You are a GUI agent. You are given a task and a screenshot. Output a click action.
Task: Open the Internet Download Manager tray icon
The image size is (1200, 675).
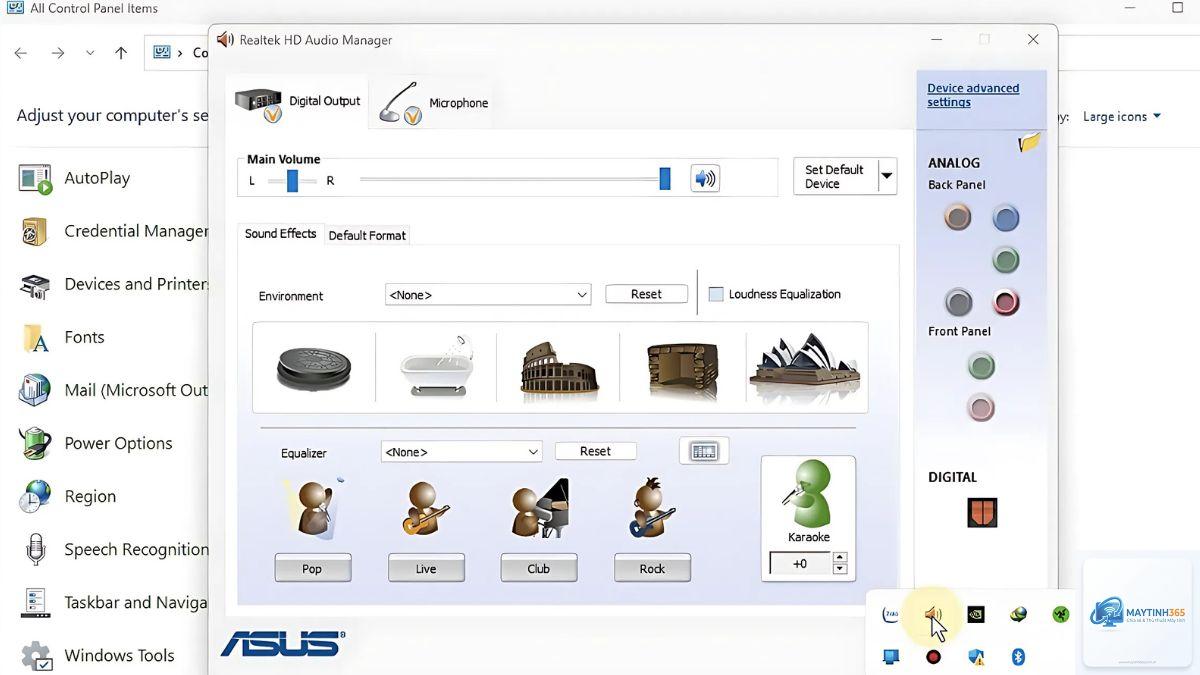(x=1018, y=614)
